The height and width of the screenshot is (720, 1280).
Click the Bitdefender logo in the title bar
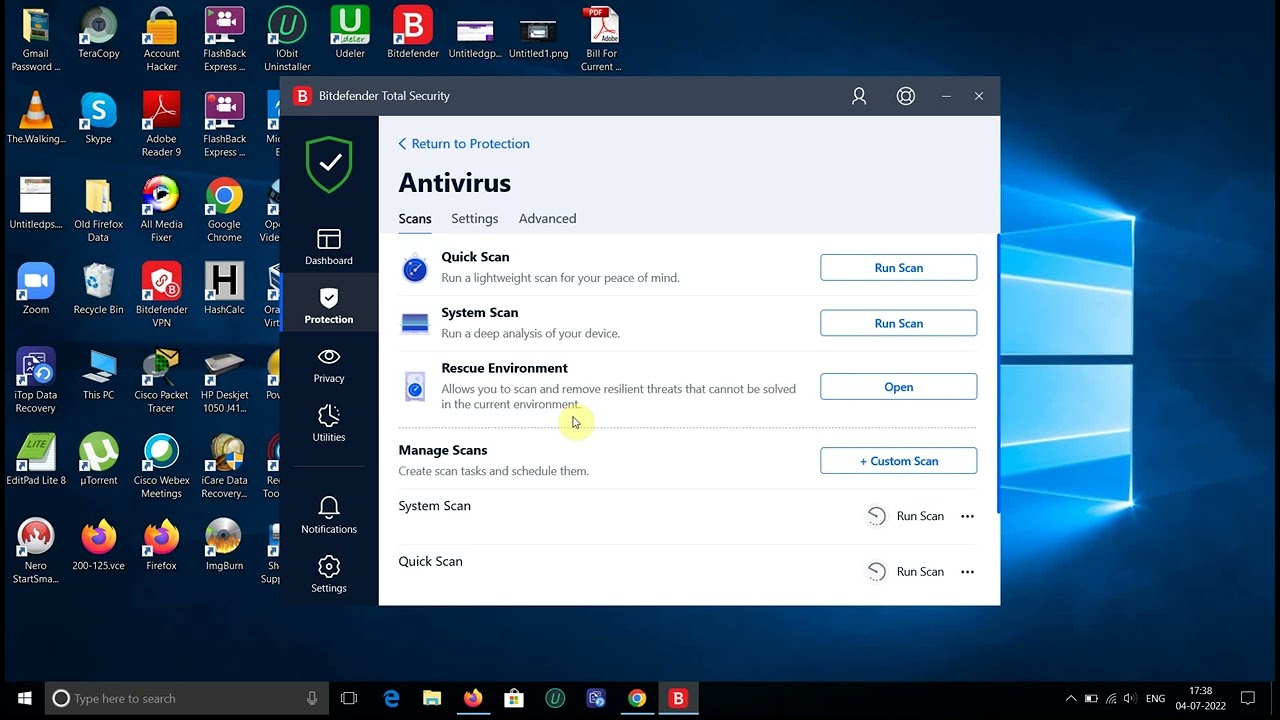click(302, 96)
